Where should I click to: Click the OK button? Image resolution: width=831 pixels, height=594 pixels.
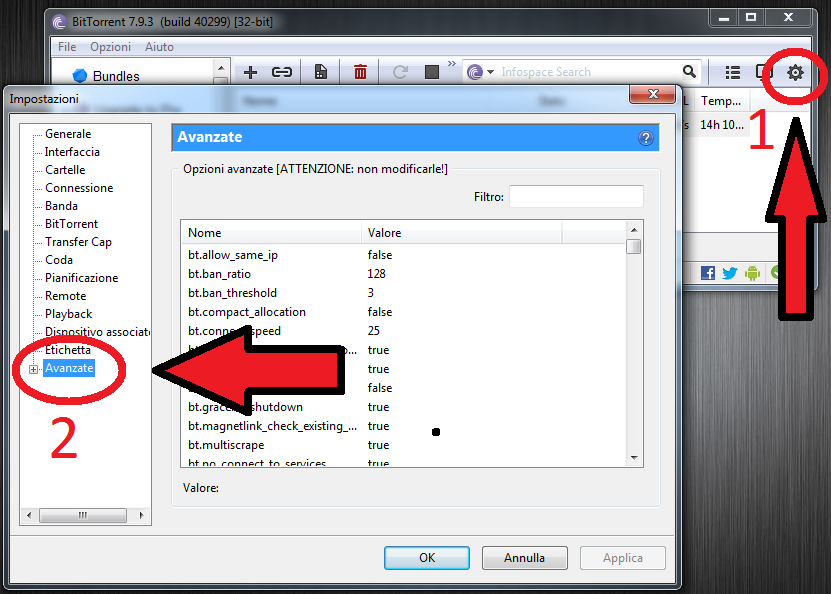pyautogui.click(x=427, y=558)
